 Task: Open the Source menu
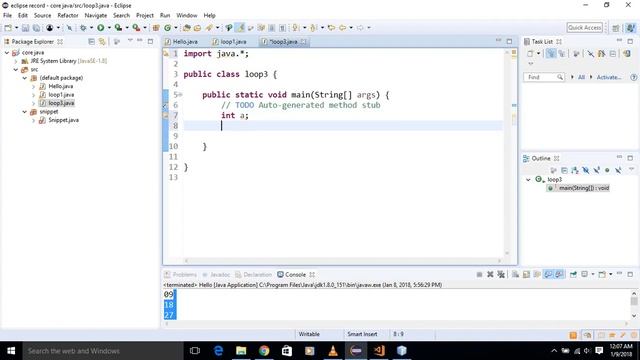tap(42, 16)
